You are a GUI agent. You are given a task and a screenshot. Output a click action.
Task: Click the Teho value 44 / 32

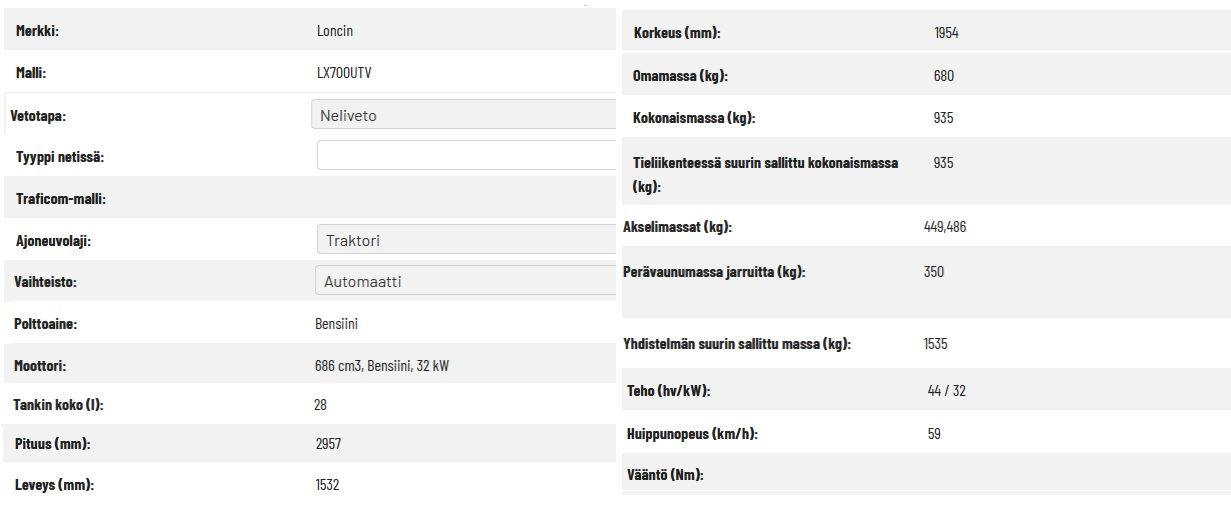click(947, 391)
